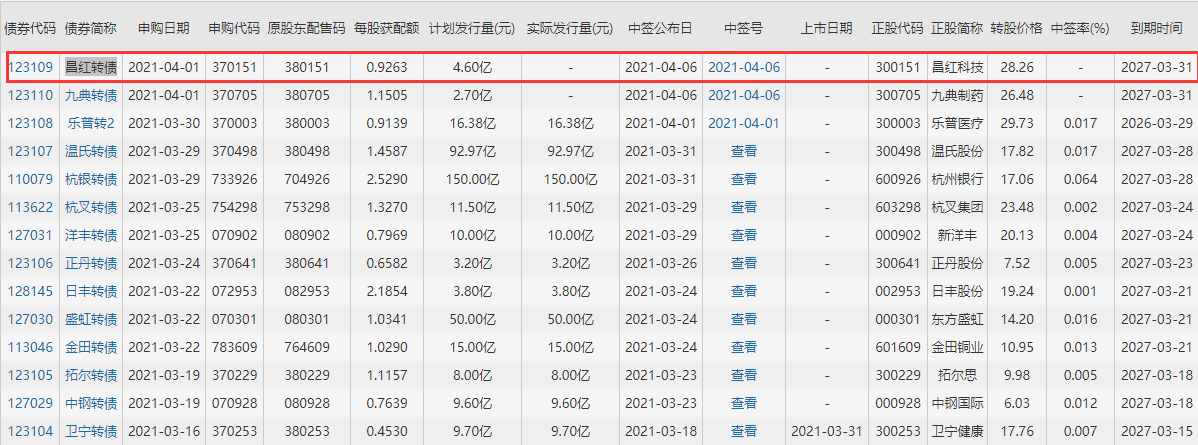Click 查看 in the 洋丰转债 row
1198x445 pixels.
[x=744, y=235]
